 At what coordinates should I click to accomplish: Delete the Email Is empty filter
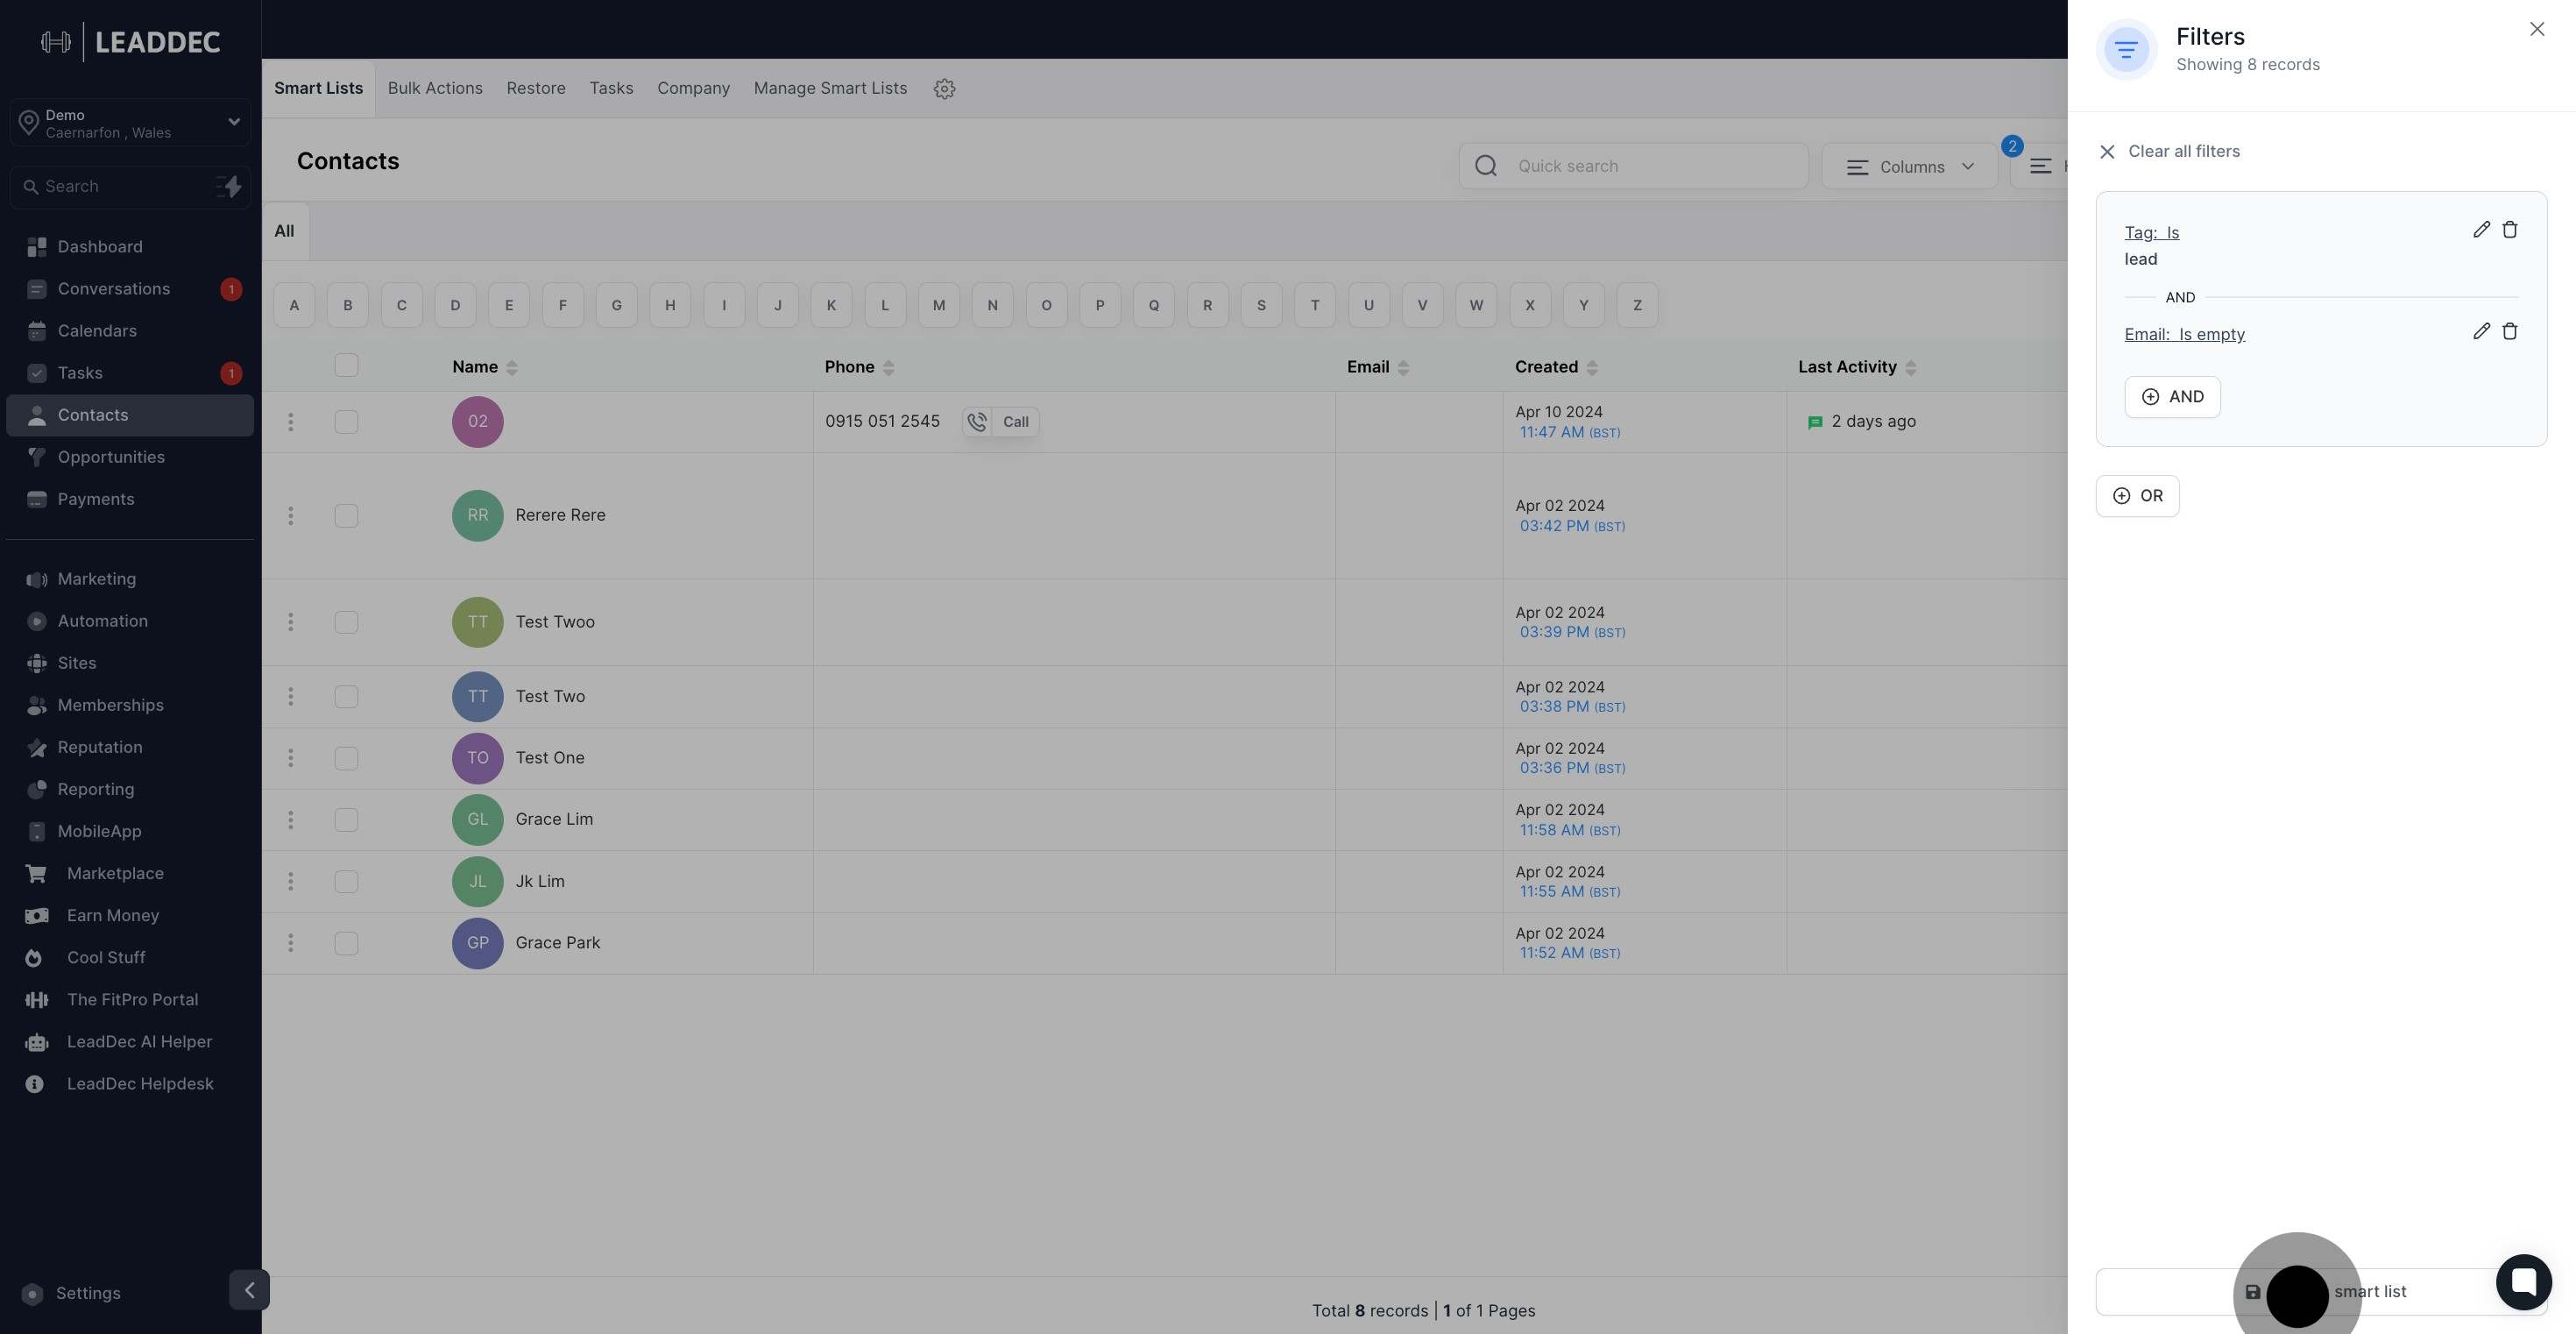point(2509,331)
